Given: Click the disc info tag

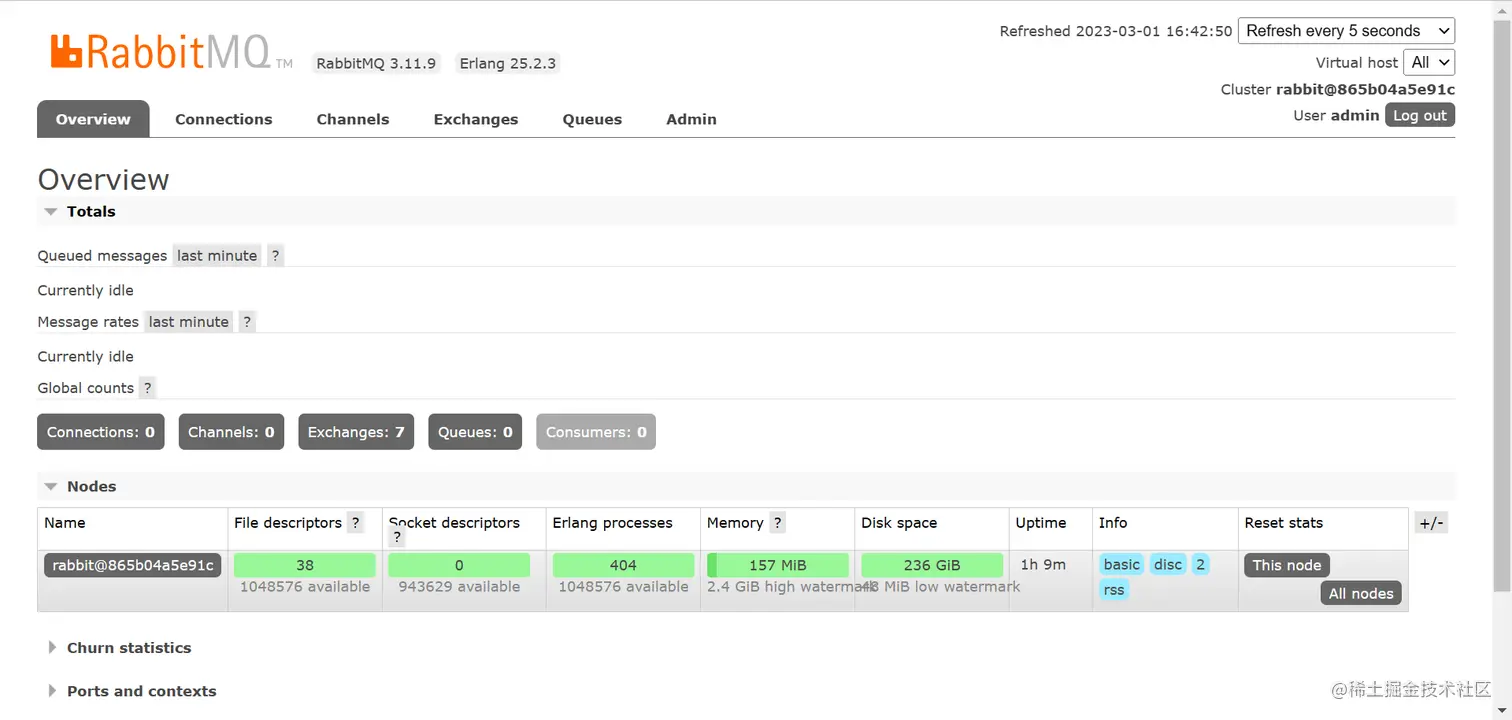Looking at the screenshot, I should [1168, 565].
